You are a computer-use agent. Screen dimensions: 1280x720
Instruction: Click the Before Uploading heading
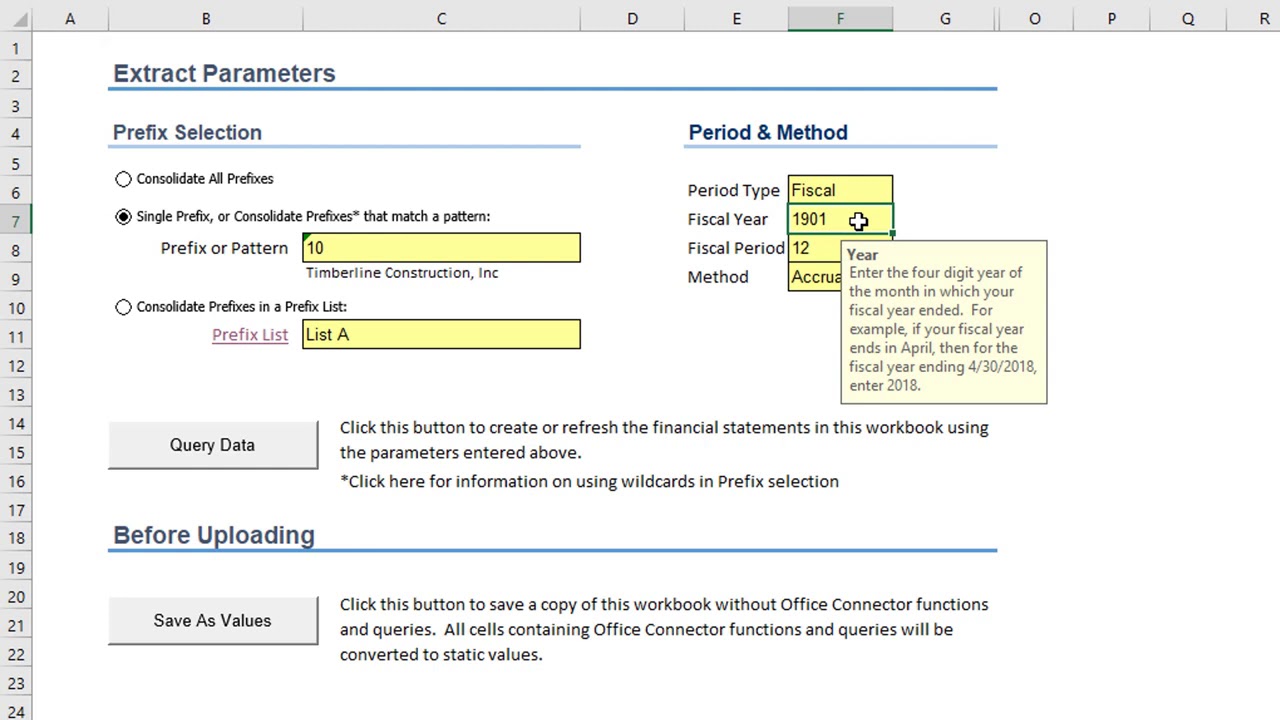pos(214,536)
